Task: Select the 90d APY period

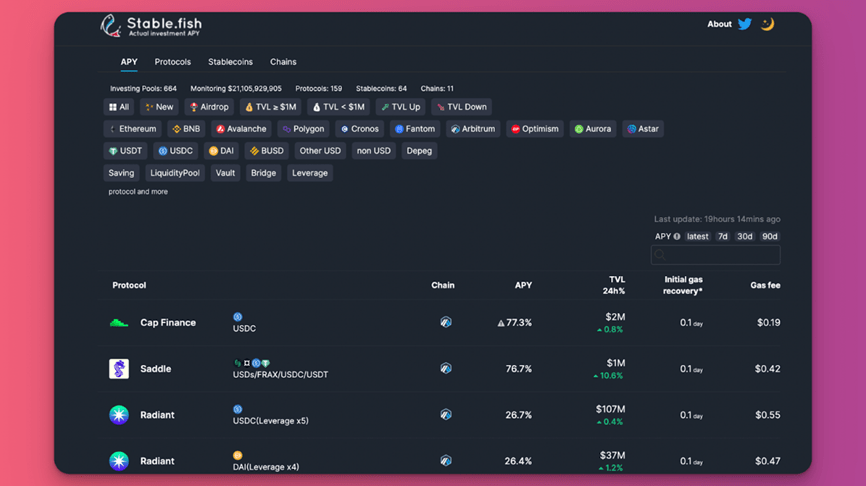Action: [769, 237]
